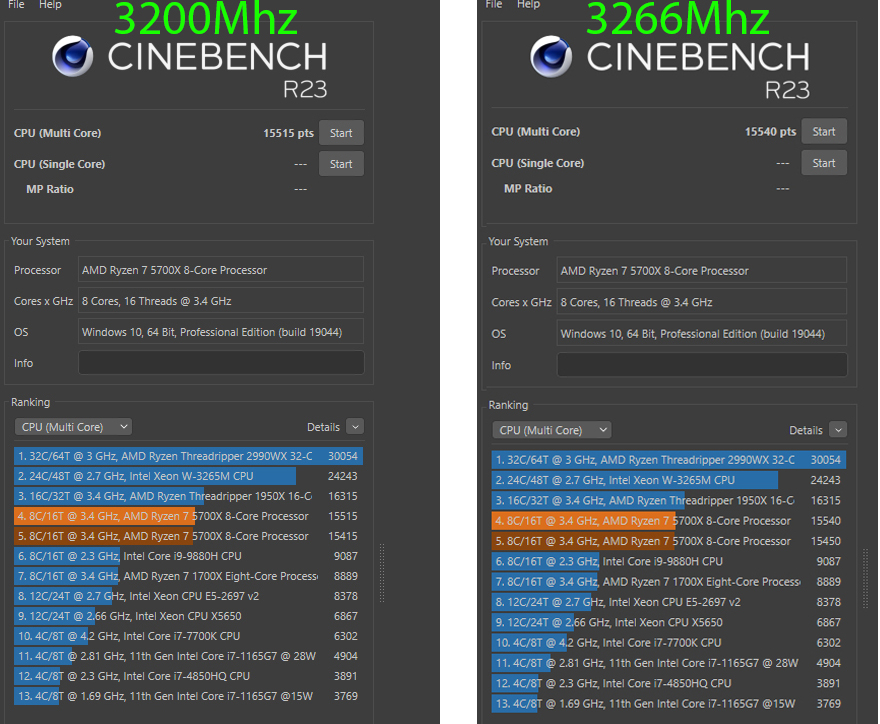Select Core i9-9880H row in left window
Image resolution: width=880 pixels, height=724 pixels.
189,556
